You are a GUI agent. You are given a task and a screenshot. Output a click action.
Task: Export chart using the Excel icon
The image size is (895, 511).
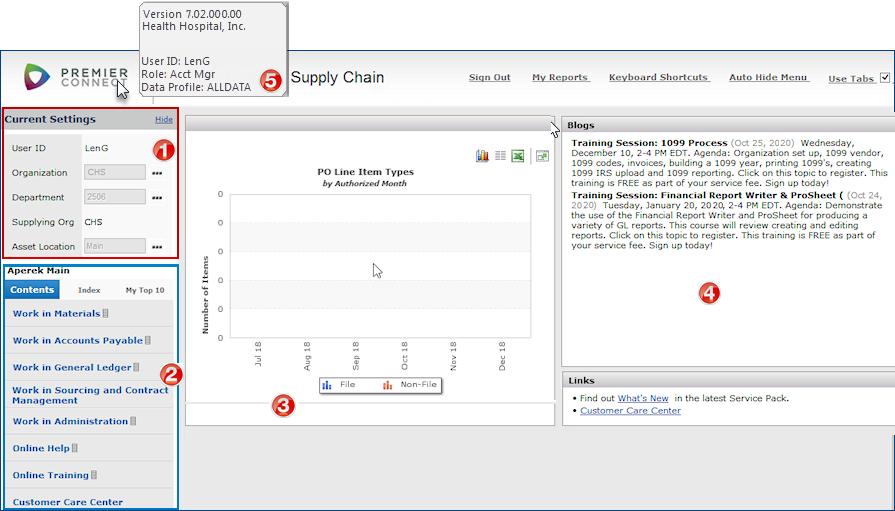coord(518,156)
